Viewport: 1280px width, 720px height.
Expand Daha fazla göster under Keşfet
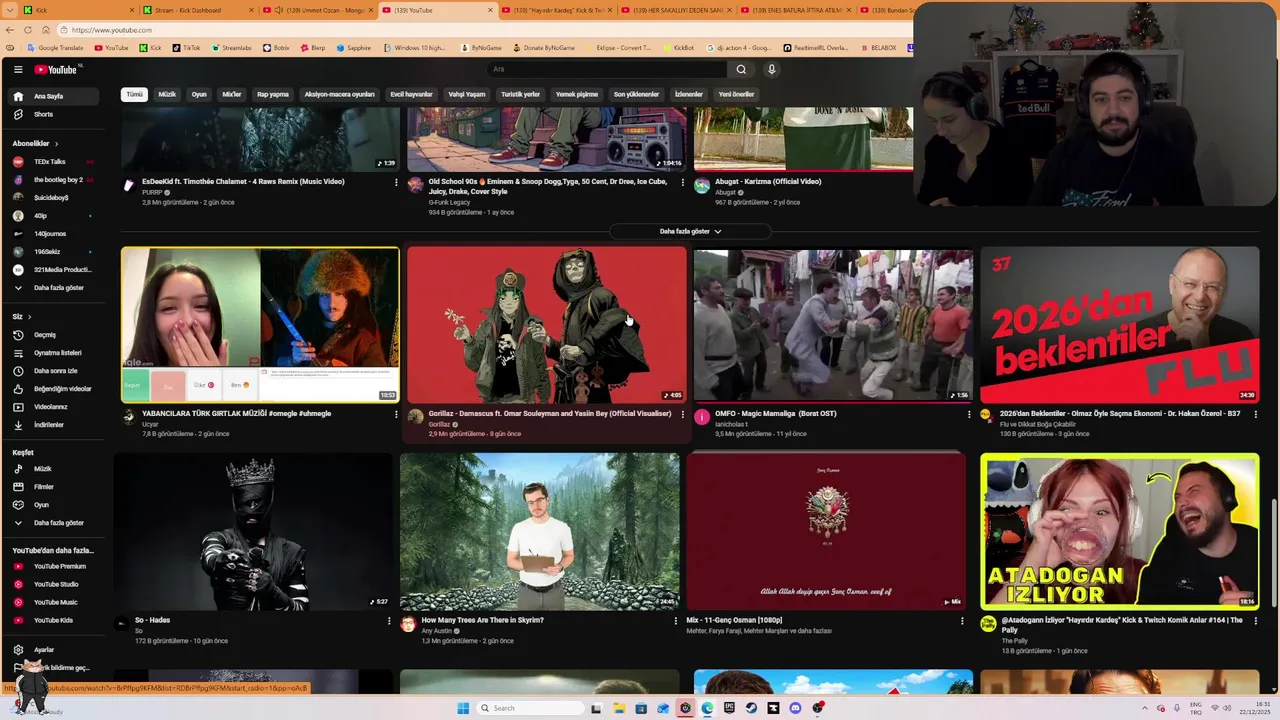tap(55, 523)
